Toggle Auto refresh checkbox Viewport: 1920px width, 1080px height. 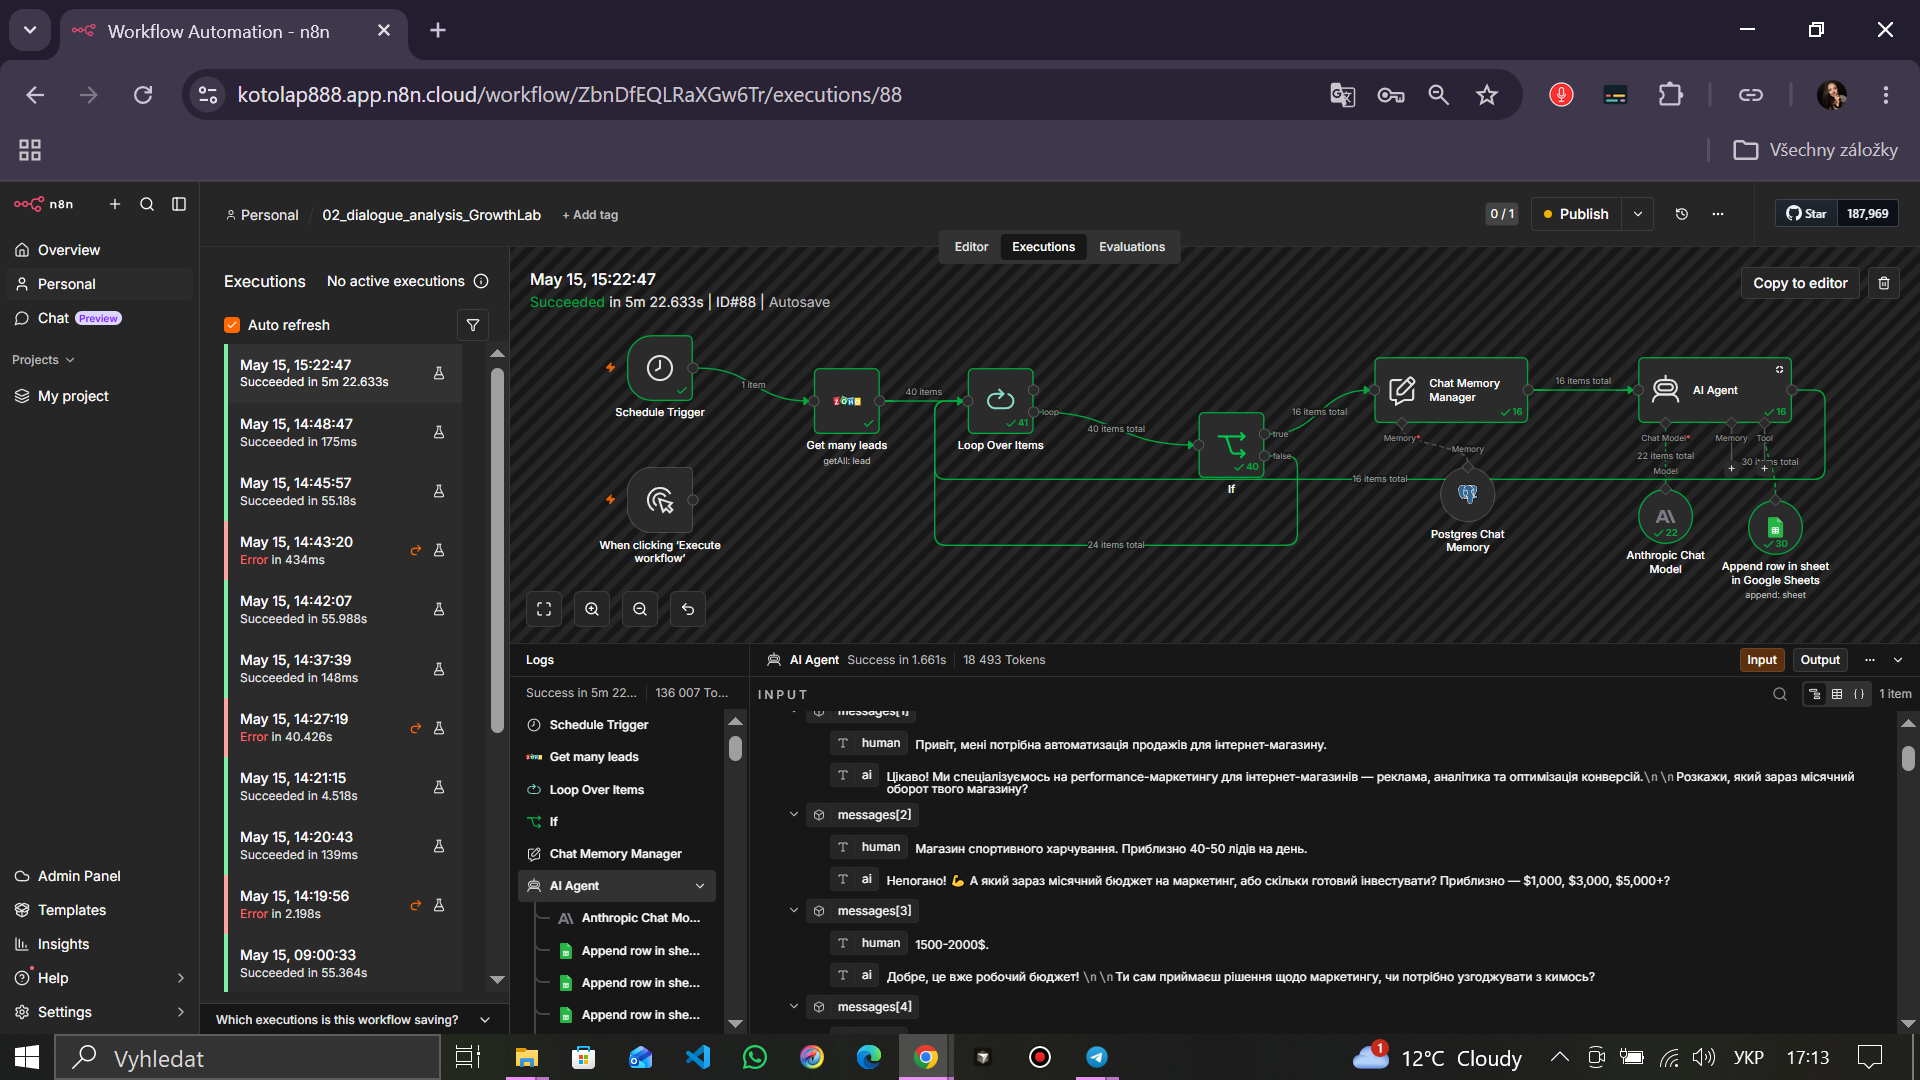tap(232, 325)
